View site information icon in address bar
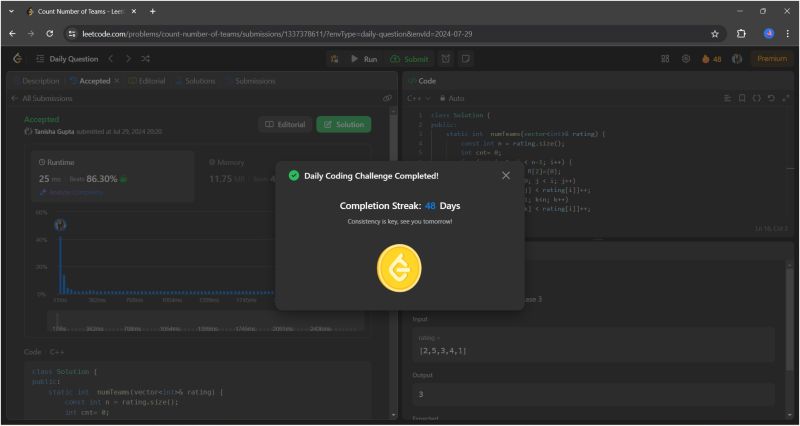Image resolution: width=800 pixels, height=426 pixels. tap(72, 34)
